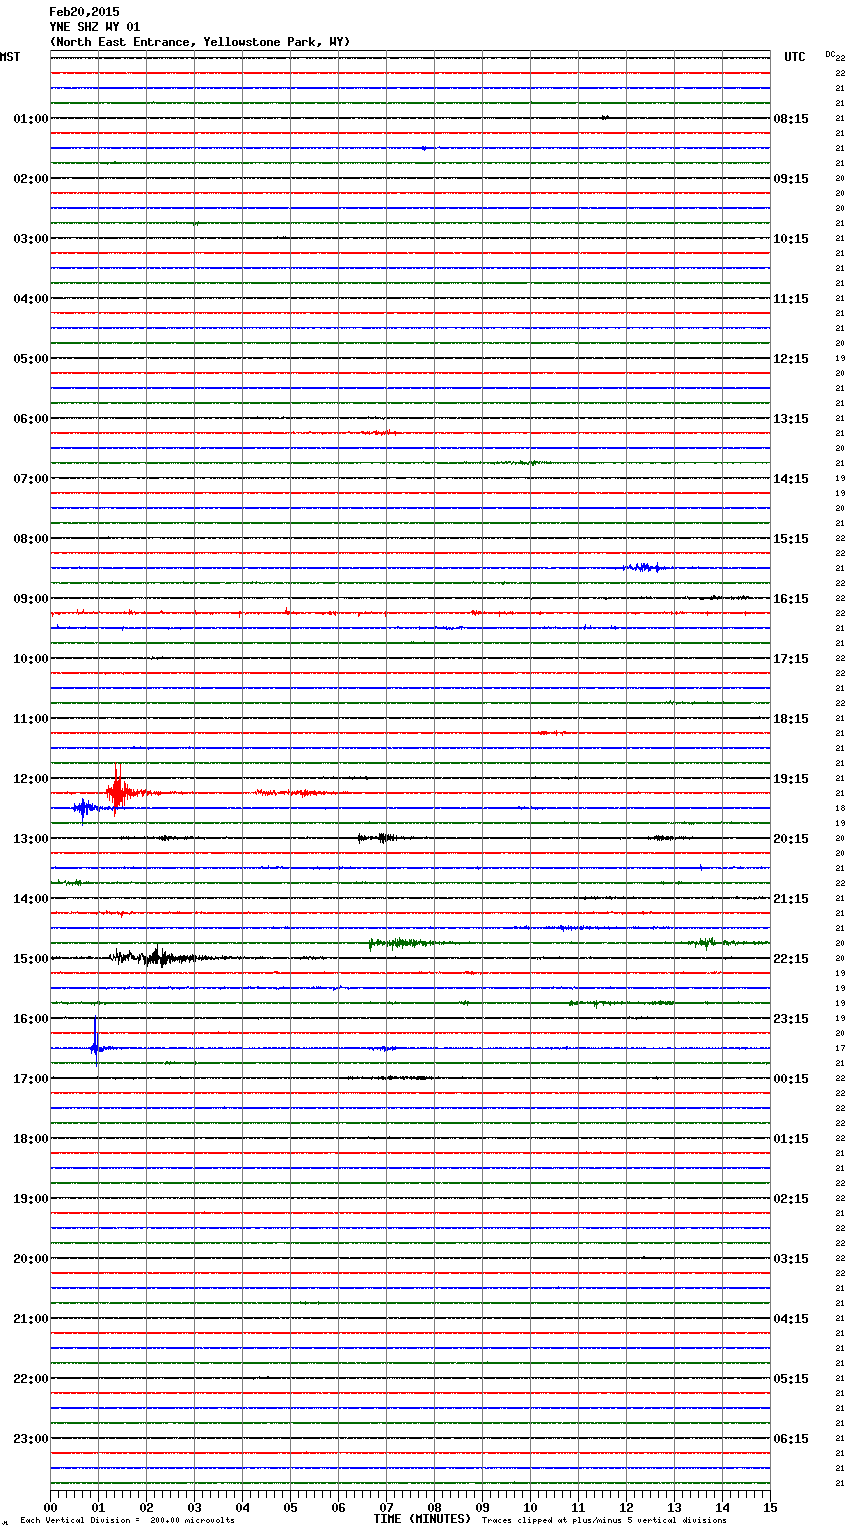The width and height of the screenshot is (850, 1534).
Task: Pick the 05:00 MST time label
Action: pyautogui.click(x=31, y=359)
